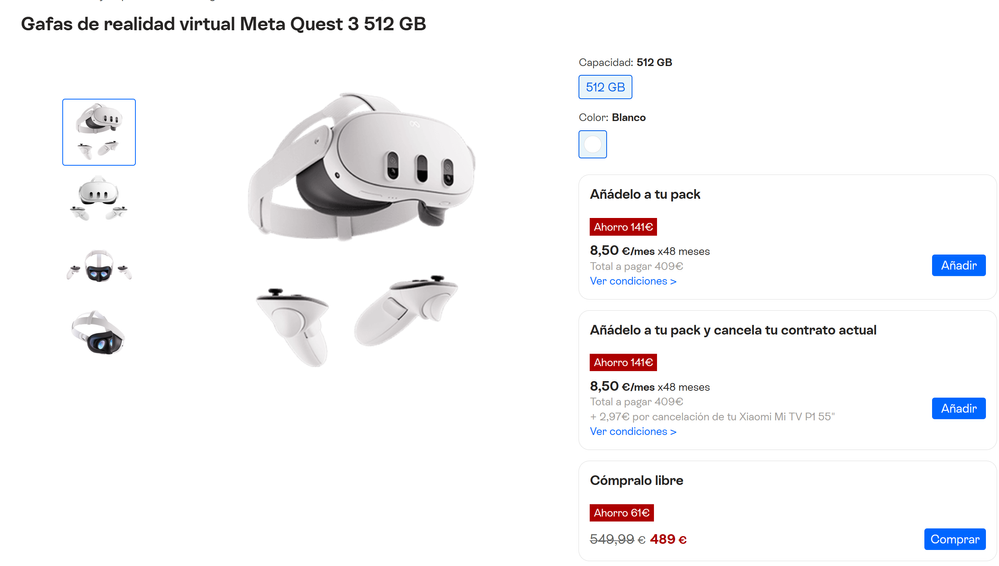
Task: Click the red 489 € price
Action: 668,539
